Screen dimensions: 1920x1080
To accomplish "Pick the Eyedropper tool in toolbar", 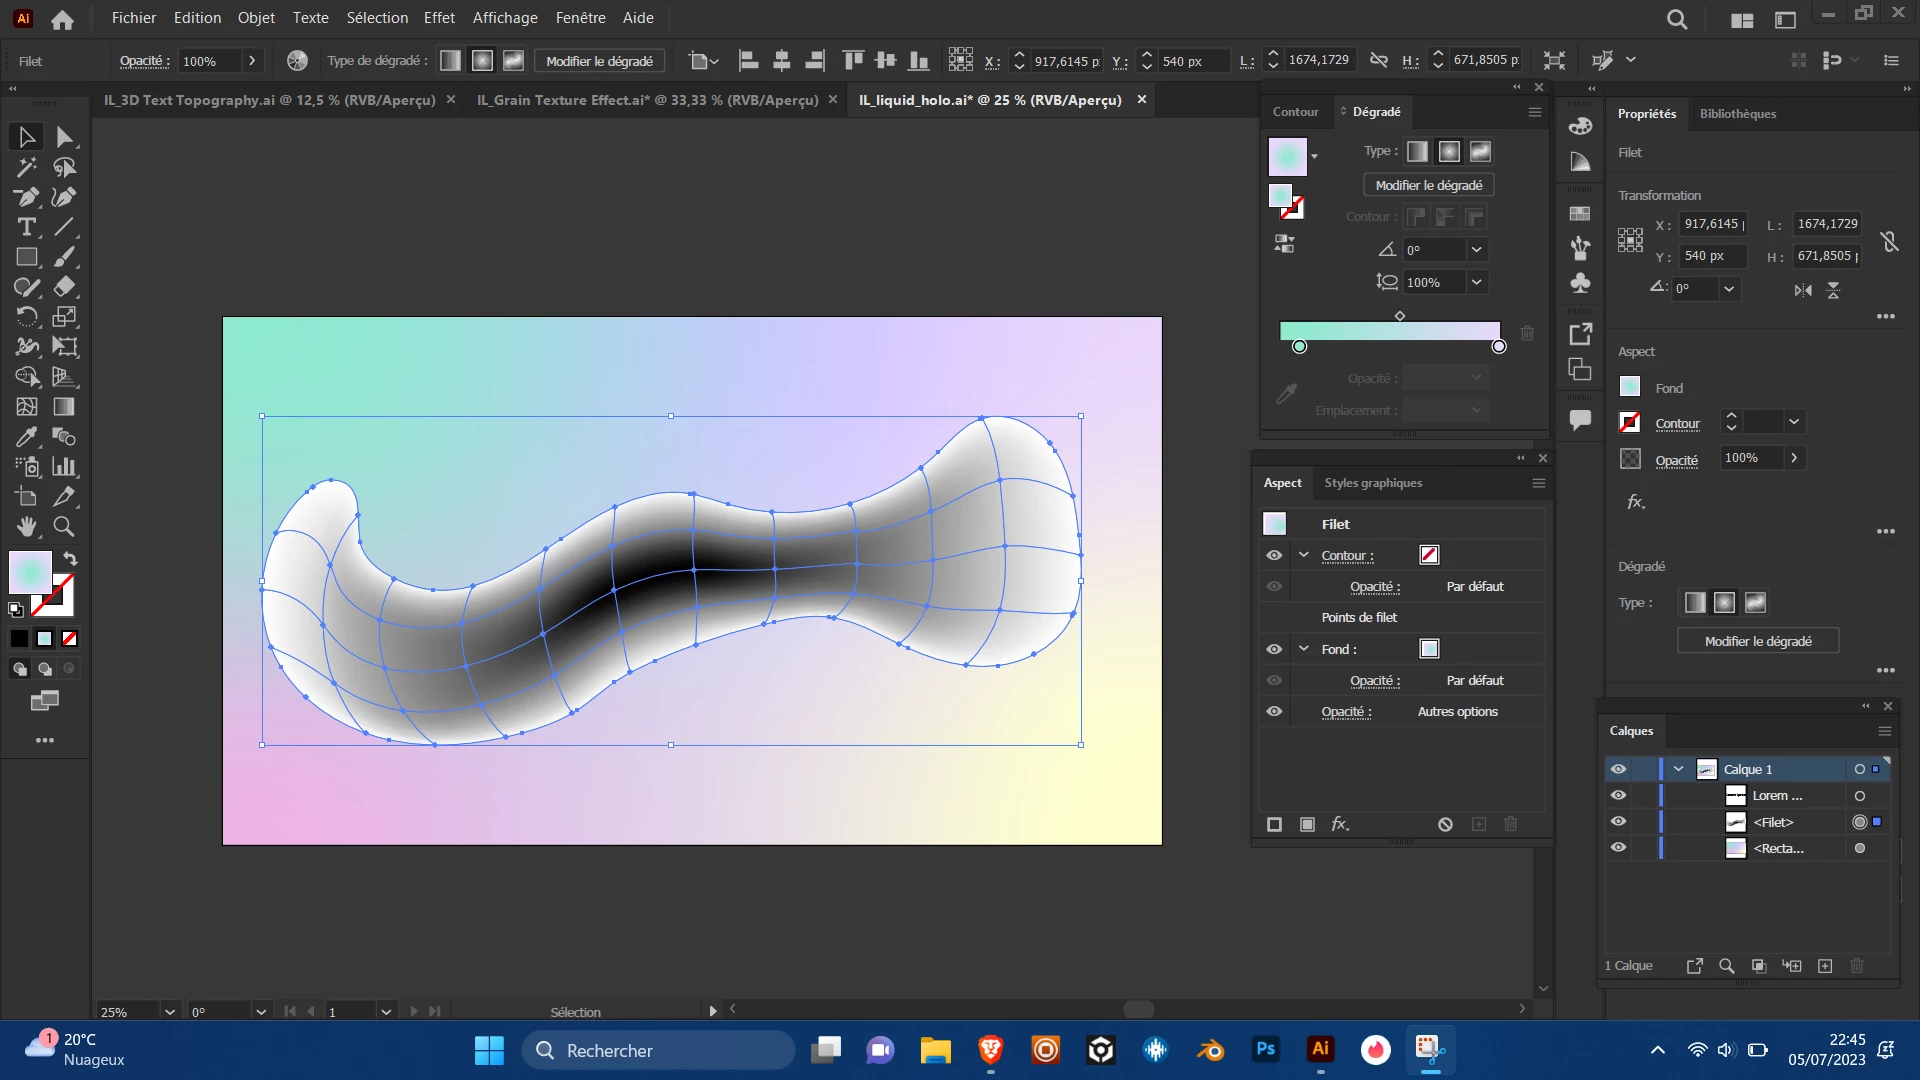I will [x=27, y=437].
